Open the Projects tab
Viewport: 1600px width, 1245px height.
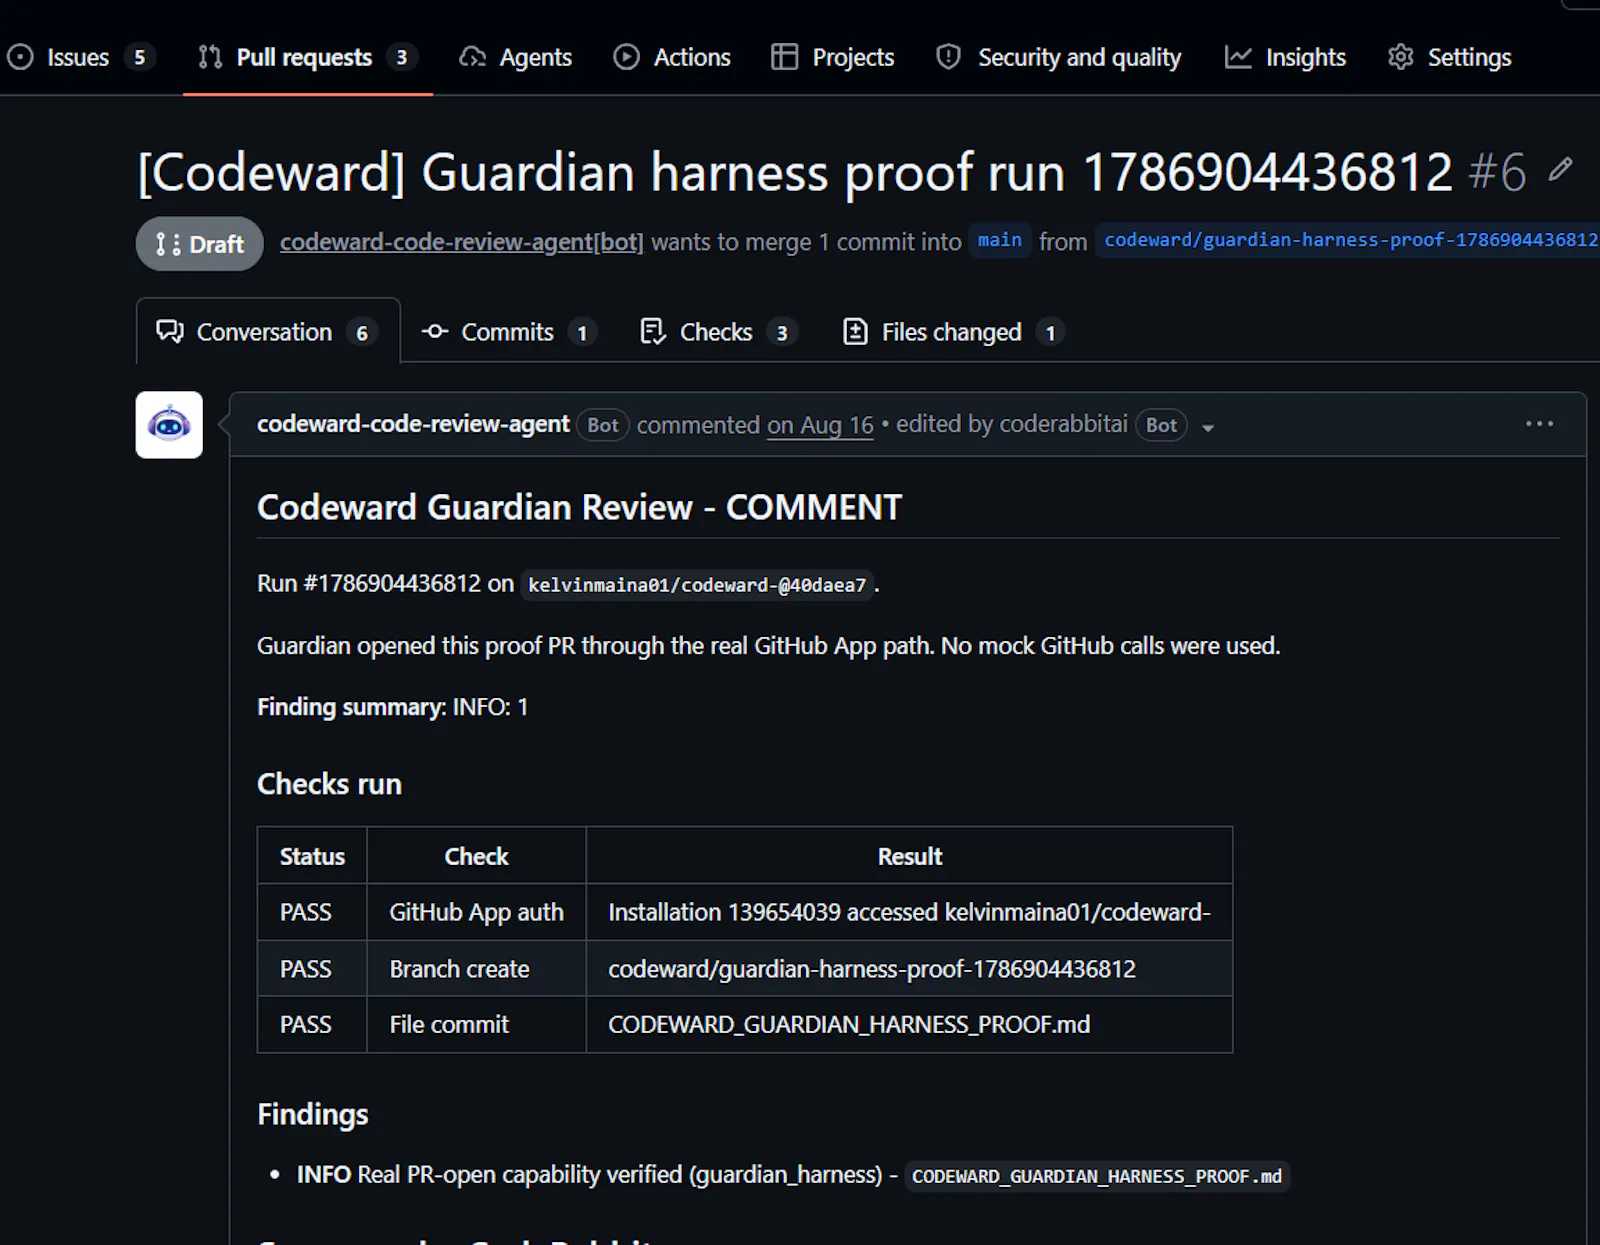tap(833, 58)
